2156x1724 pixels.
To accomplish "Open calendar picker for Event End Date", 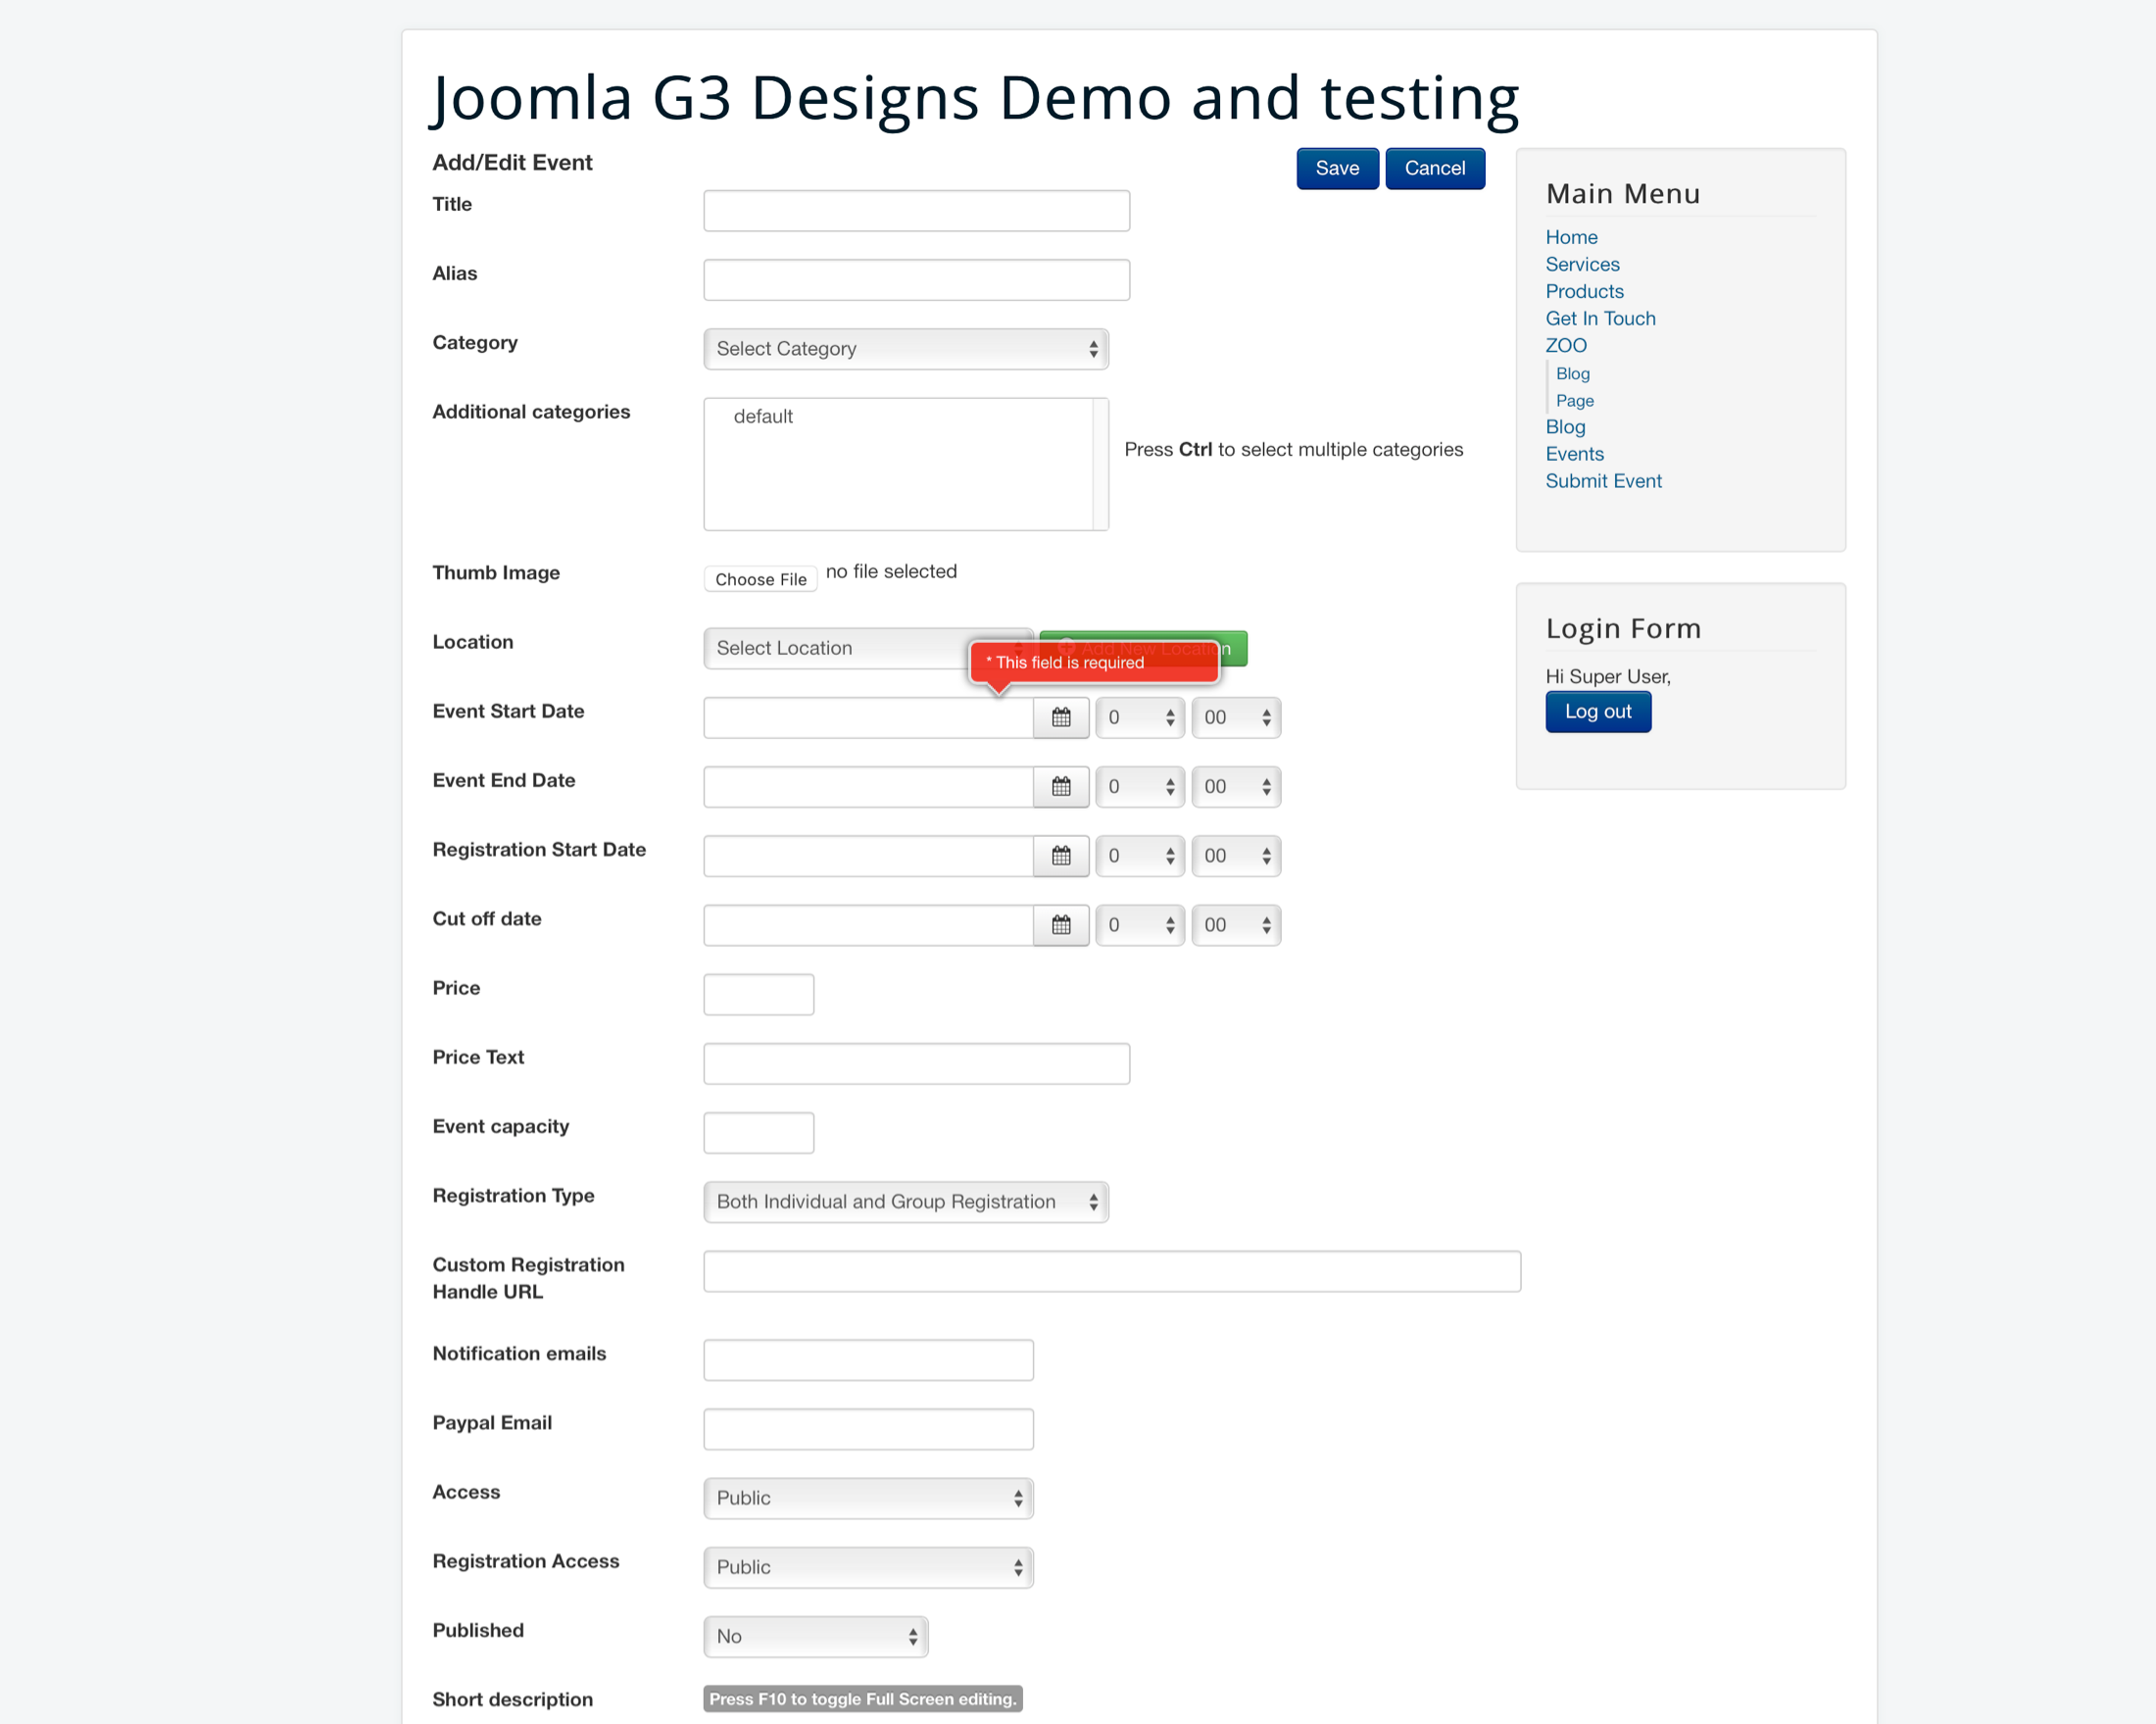I will [1061, 786].
